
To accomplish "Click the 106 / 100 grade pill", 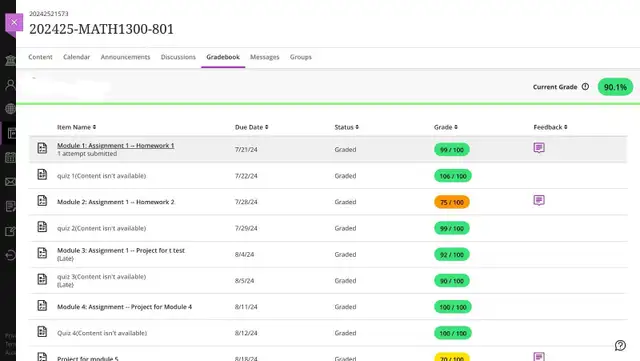I will coord(453,176).
